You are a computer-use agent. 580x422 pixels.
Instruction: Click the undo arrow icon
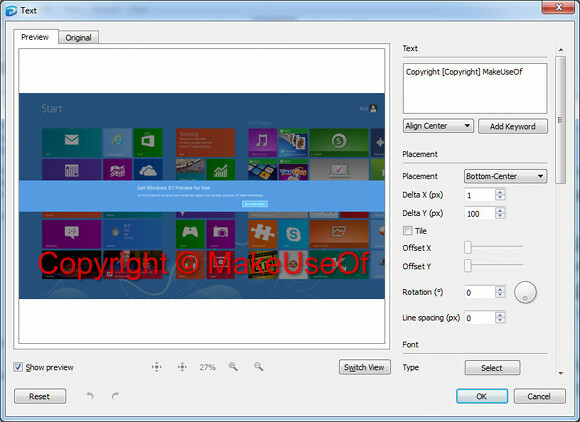90,396
